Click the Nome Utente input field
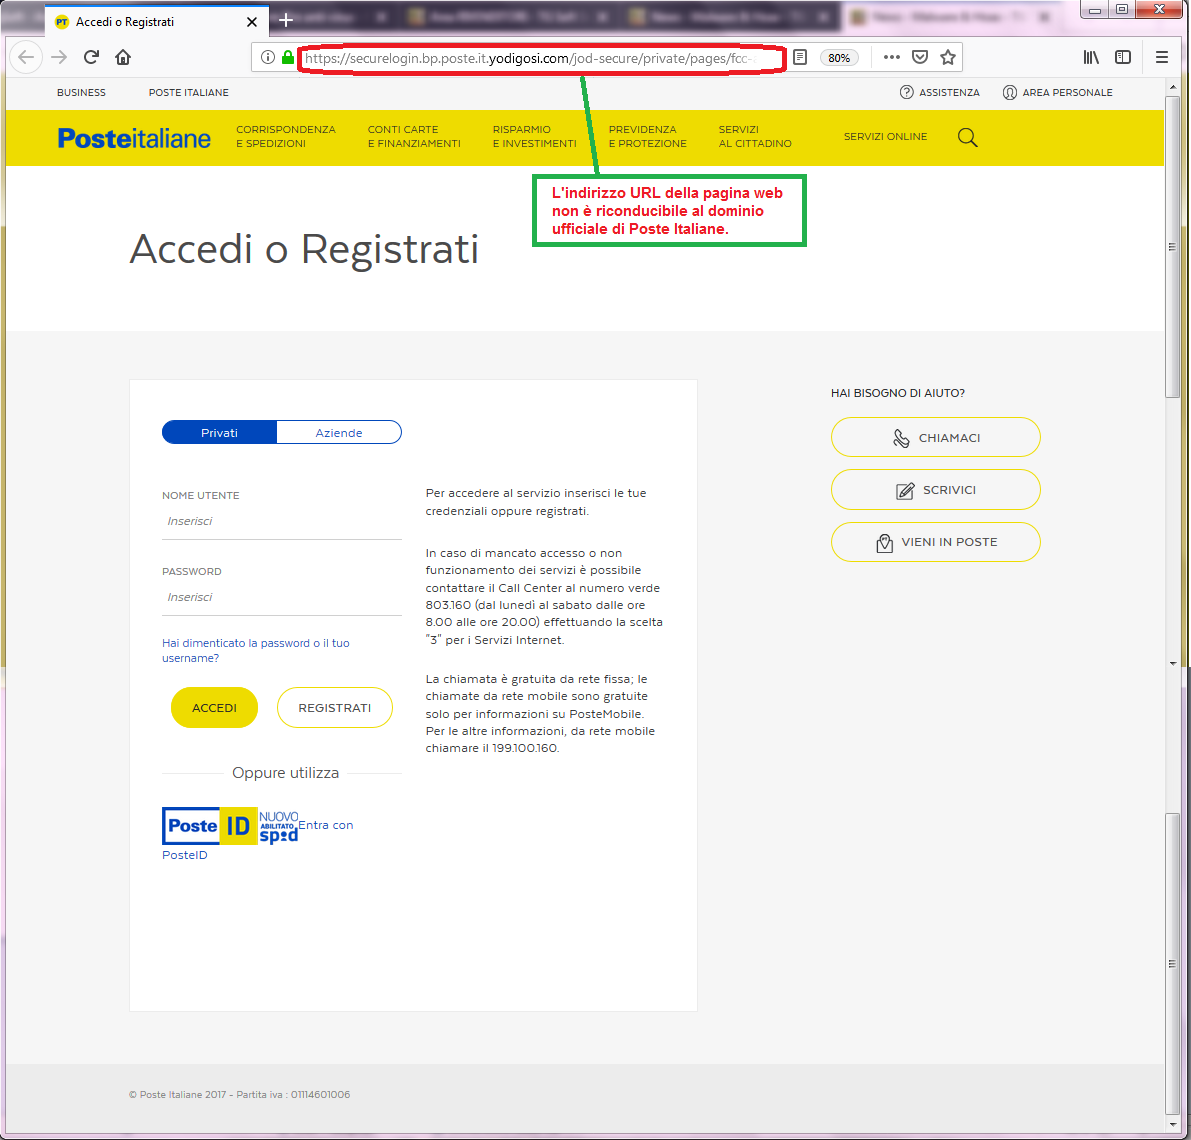1191x1140 pixels. click(x=282, y=522)
